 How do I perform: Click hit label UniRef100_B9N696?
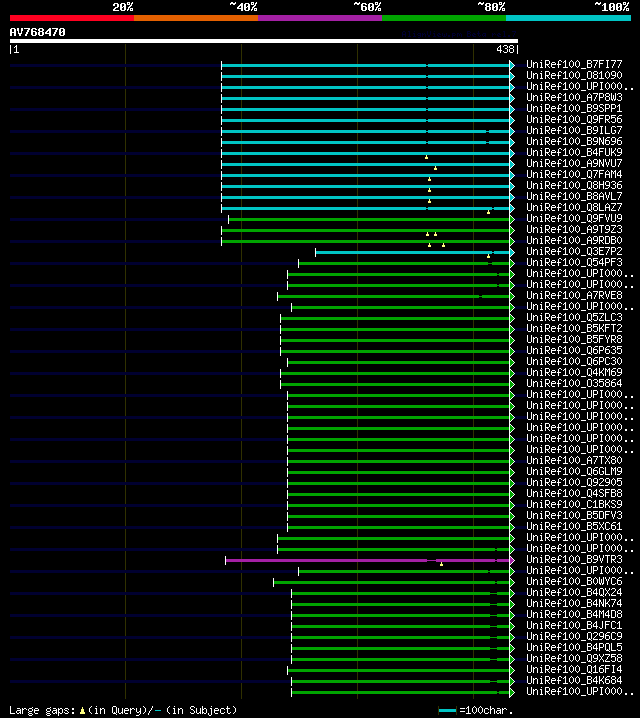coord(574,141)
